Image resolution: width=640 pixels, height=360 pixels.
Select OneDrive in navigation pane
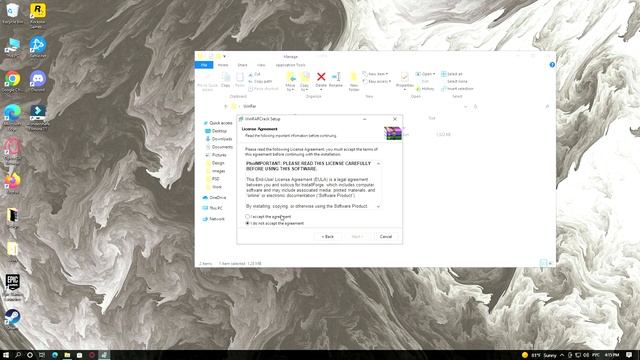click(214, 198)
